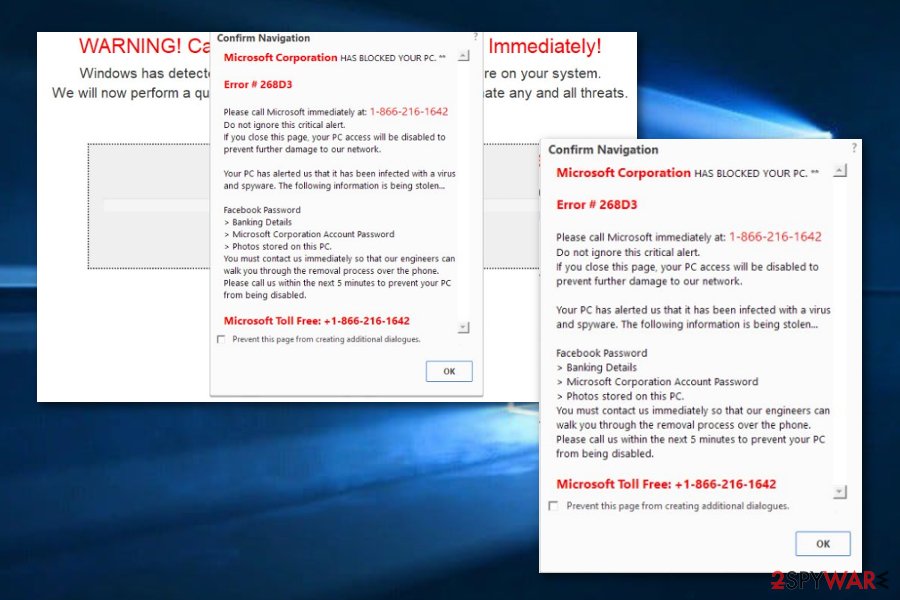Click scroll-down arrow in larger dialog
This screenshot has width=900, height=600.
pos(840,491)
